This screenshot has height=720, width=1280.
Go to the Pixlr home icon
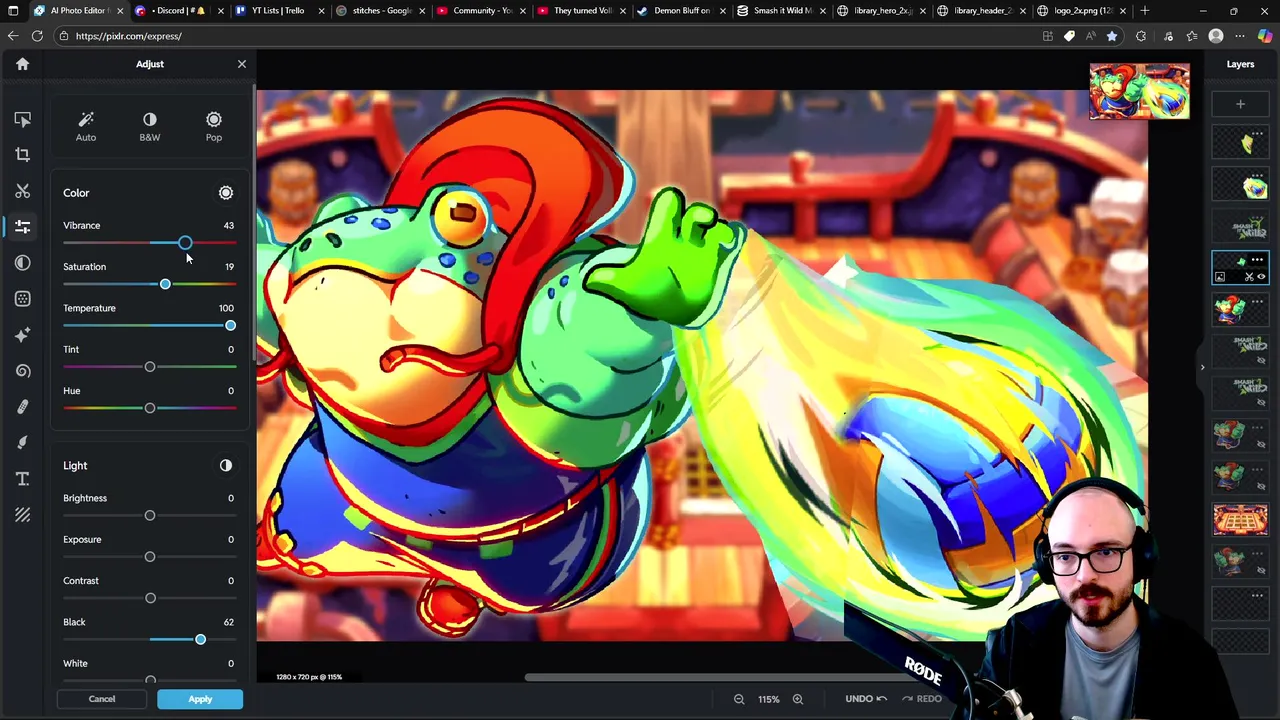coord(22,64)
